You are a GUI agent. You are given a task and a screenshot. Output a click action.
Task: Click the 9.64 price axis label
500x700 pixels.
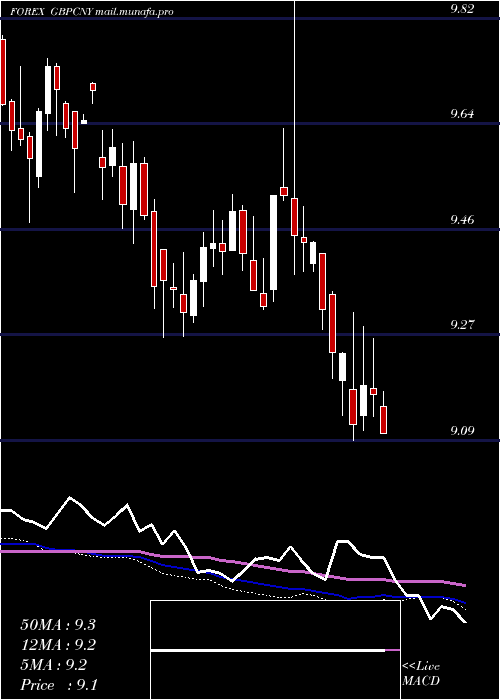[x=462, y=114]
